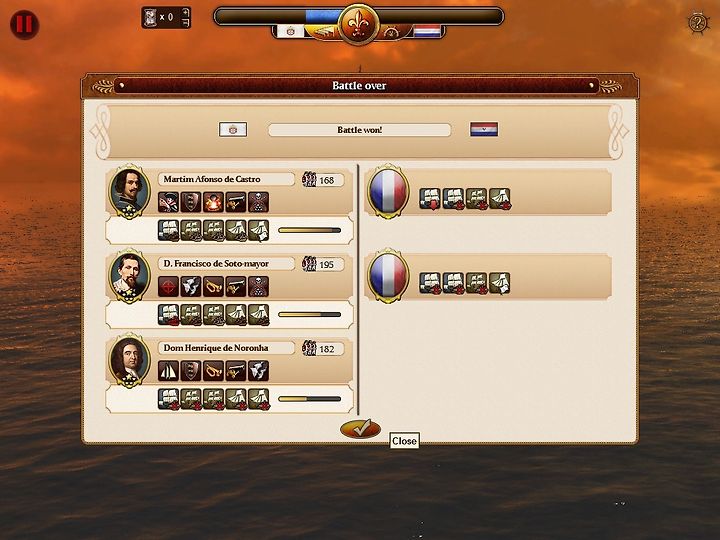Select D. Francisco de Soto-mayor portrait
The image size is (720, 540).
[x=130, y=276]
